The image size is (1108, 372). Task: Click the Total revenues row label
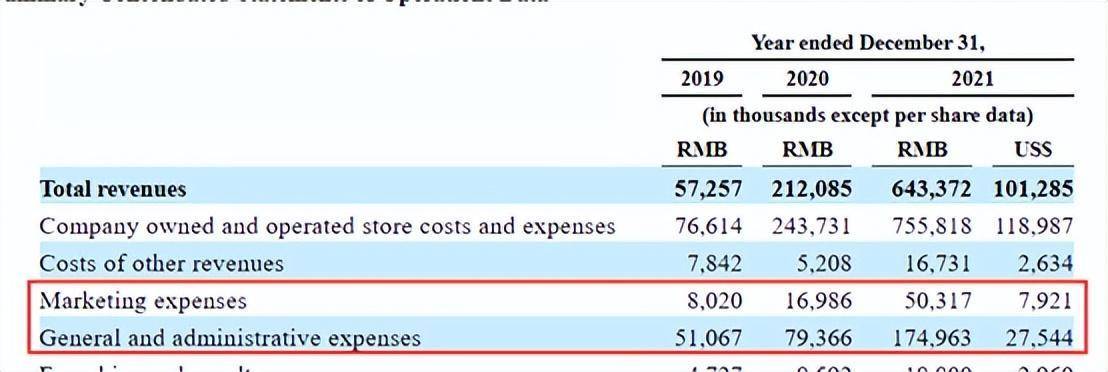click(113, 189)
